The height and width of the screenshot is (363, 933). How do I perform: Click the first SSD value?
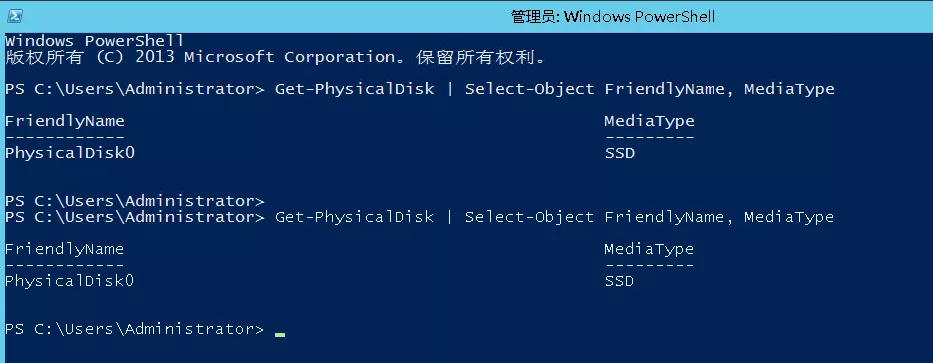(619, 153)
